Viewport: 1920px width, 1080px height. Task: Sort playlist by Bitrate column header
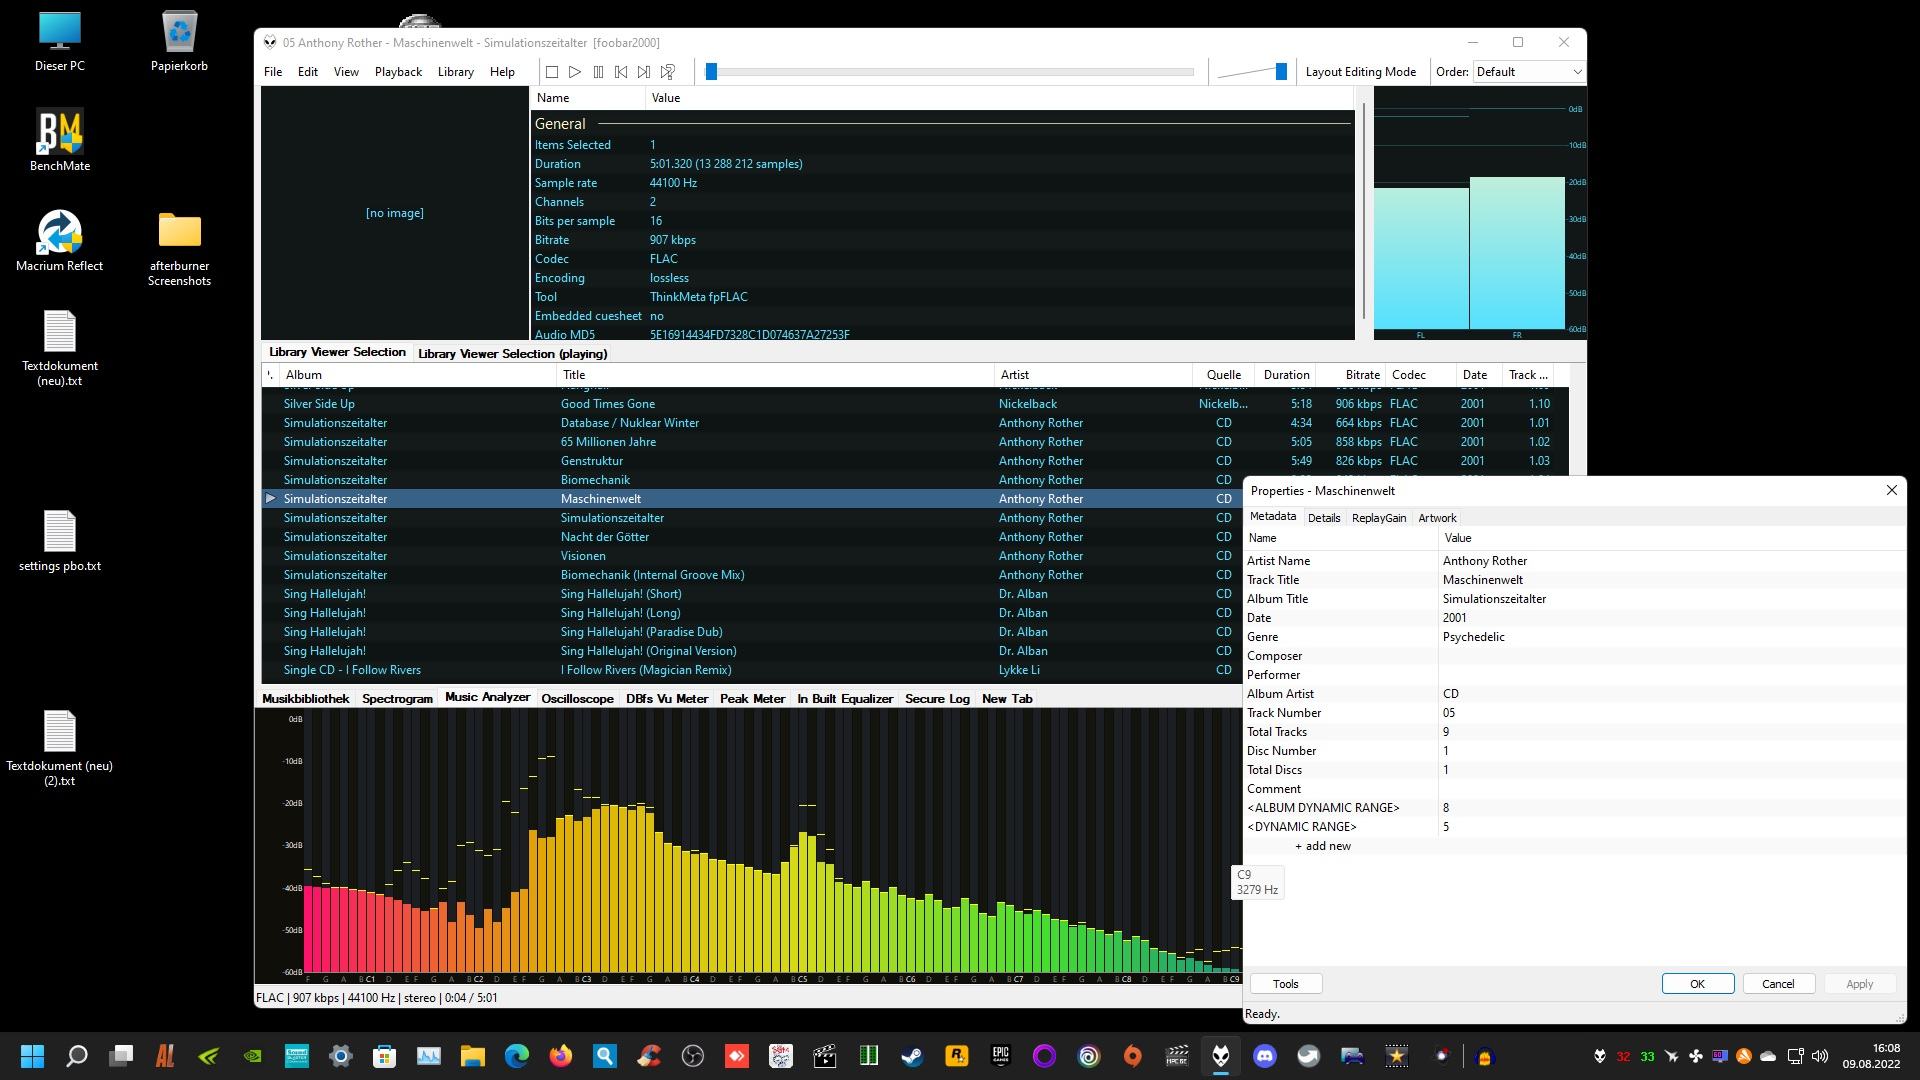[x=1350, y=375]
